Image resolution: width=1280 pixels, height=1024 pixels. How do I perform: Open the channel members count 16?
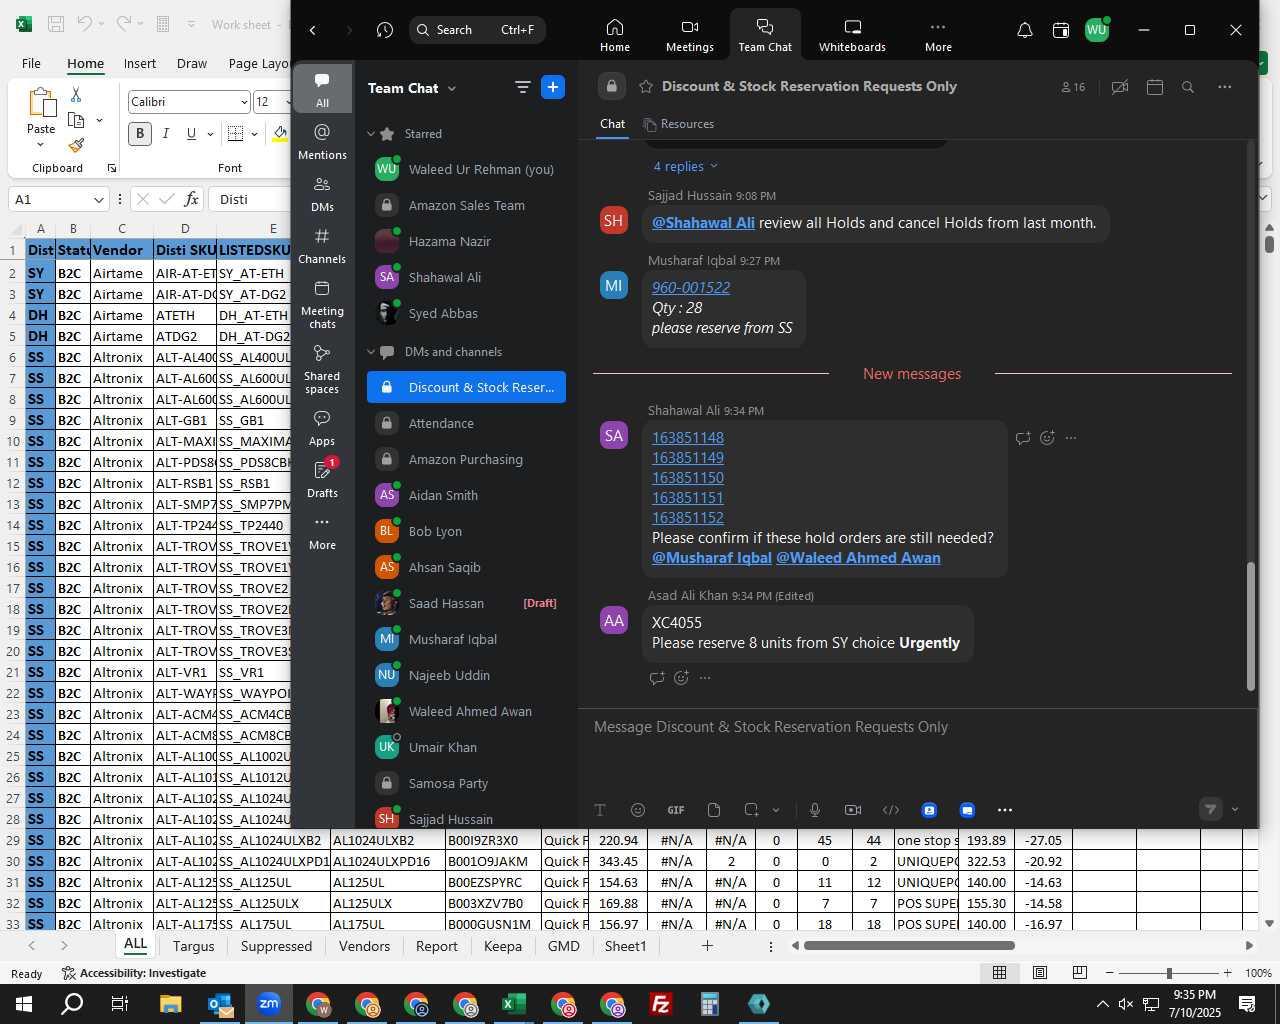tap(1073, 87)
